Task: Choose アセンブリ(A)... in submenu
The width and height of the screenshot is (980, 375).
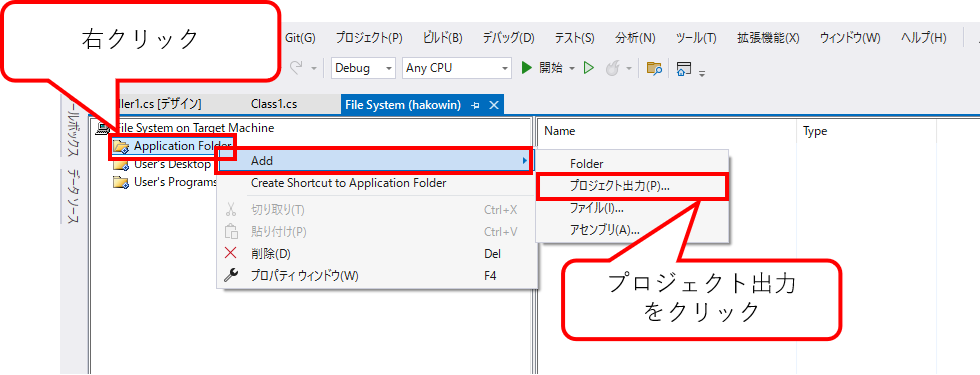Action: 631,229
